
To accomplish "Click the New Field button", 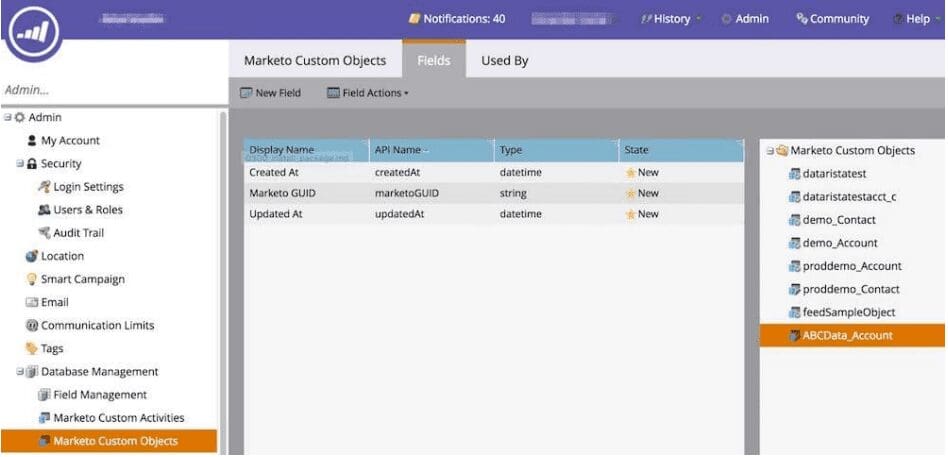I will click(270, 93).
